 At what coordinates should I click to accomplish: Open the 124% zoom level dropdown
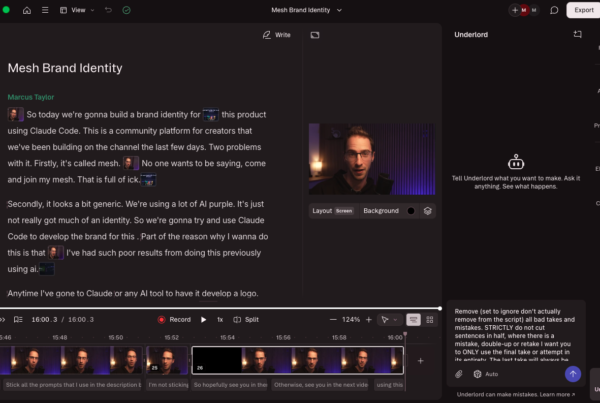352,319
